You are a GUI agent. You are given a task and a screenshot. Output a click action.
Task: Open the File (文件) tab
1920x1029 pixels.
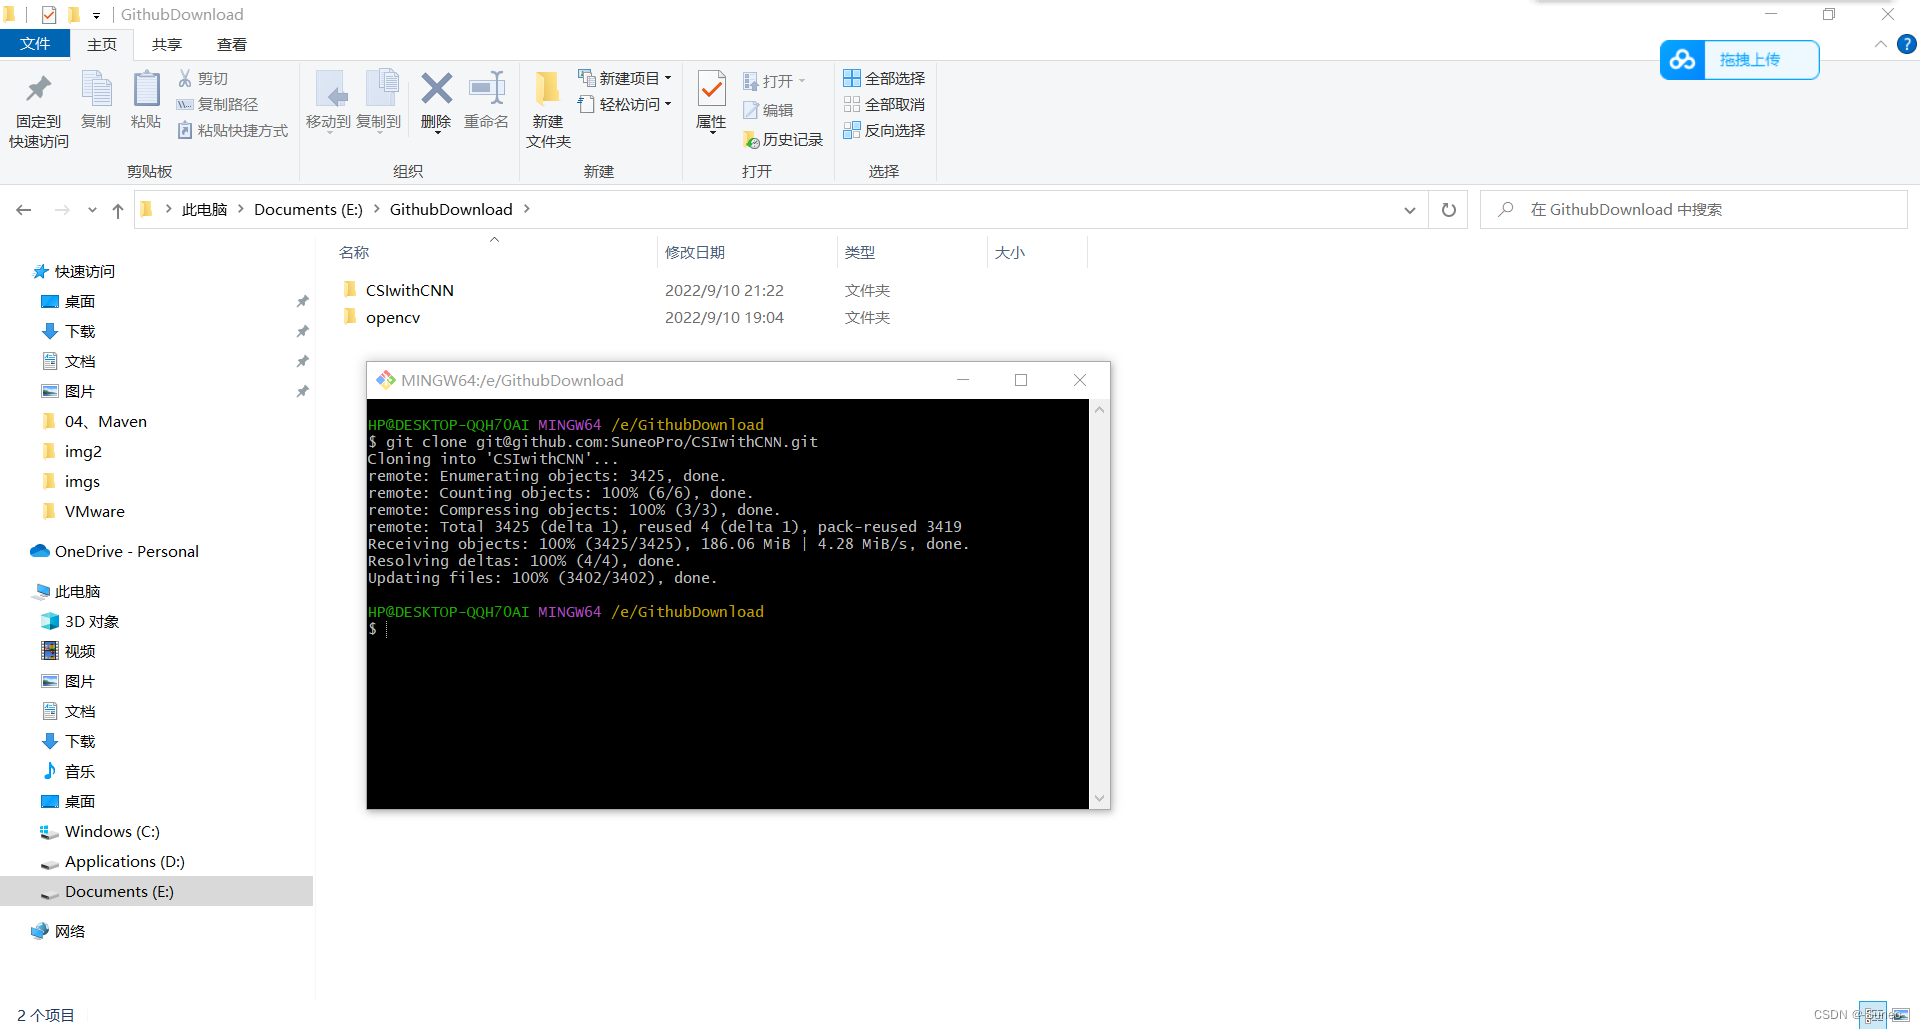point(35,44)
